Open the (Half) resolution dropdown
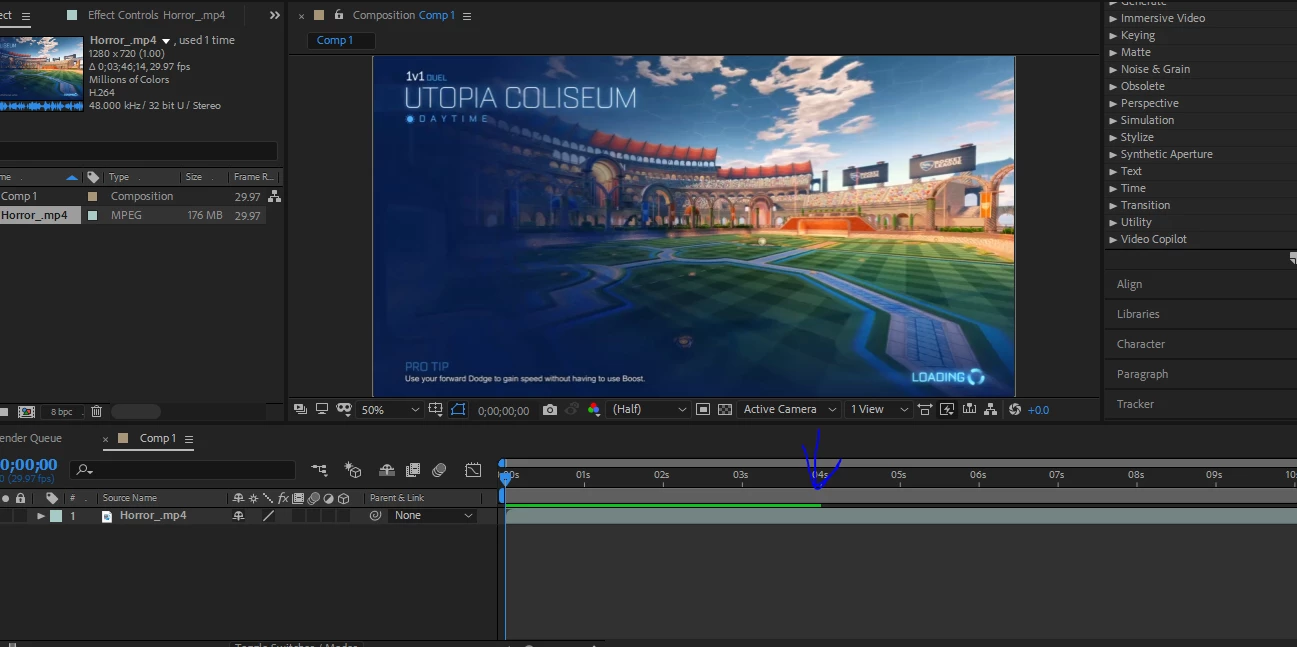Screen dimensions: 1297x647 click(x=649, y=410)
